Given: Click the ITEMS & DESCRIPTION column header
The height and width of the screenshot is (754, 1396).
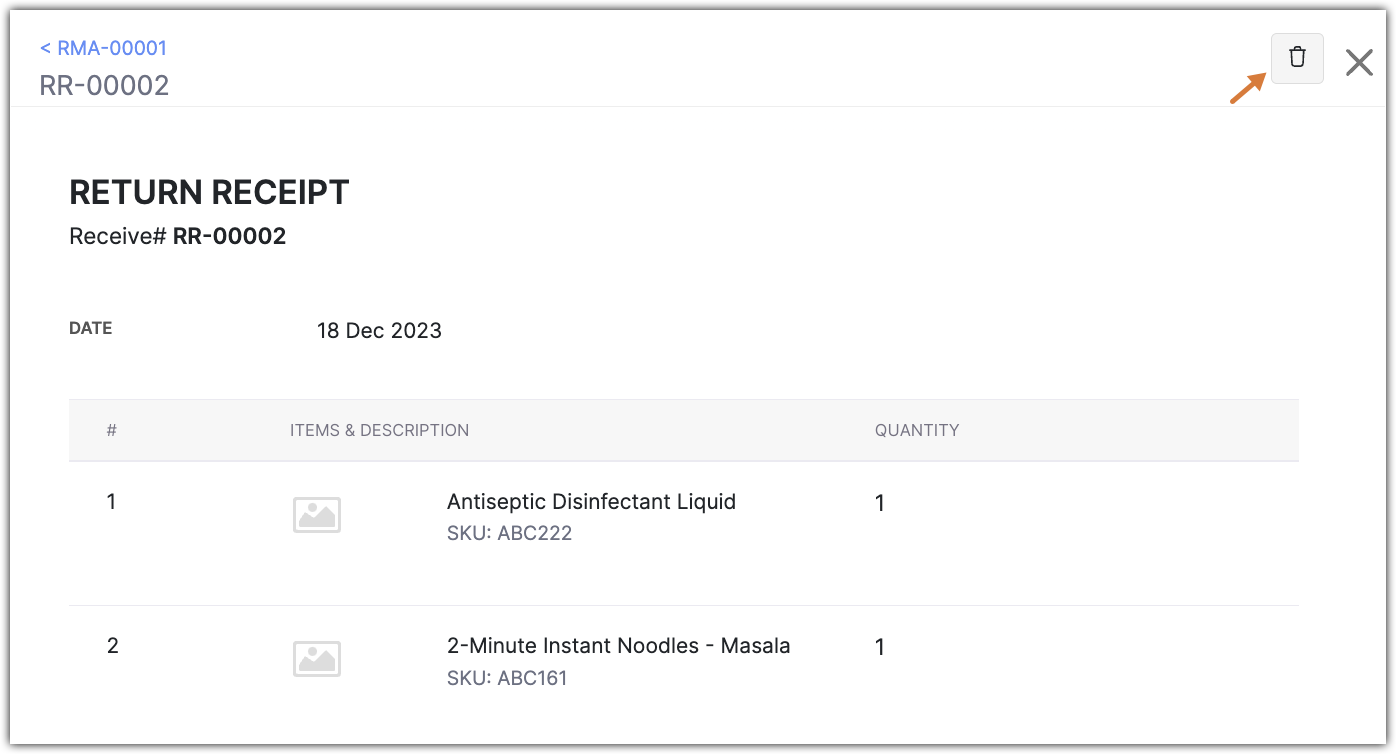Looking at the screenshot, I should (379, 430).
